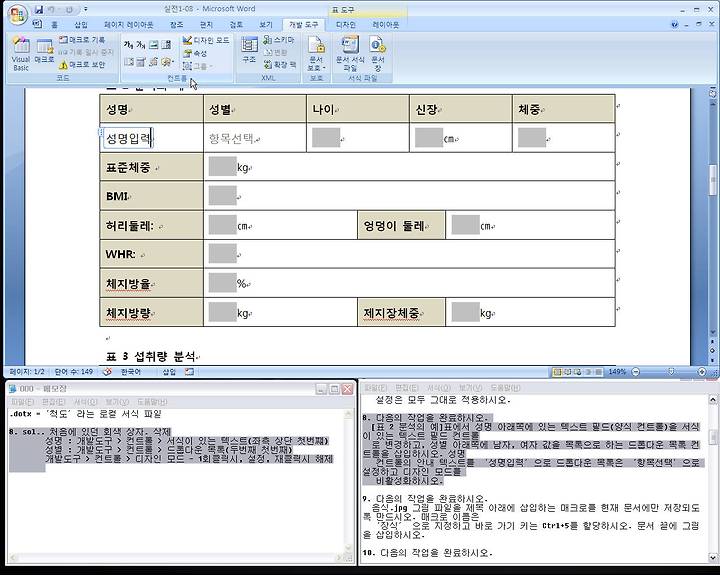Insert a plain text content control
Viewport: 720px width, 576px height.
[141, 45]
